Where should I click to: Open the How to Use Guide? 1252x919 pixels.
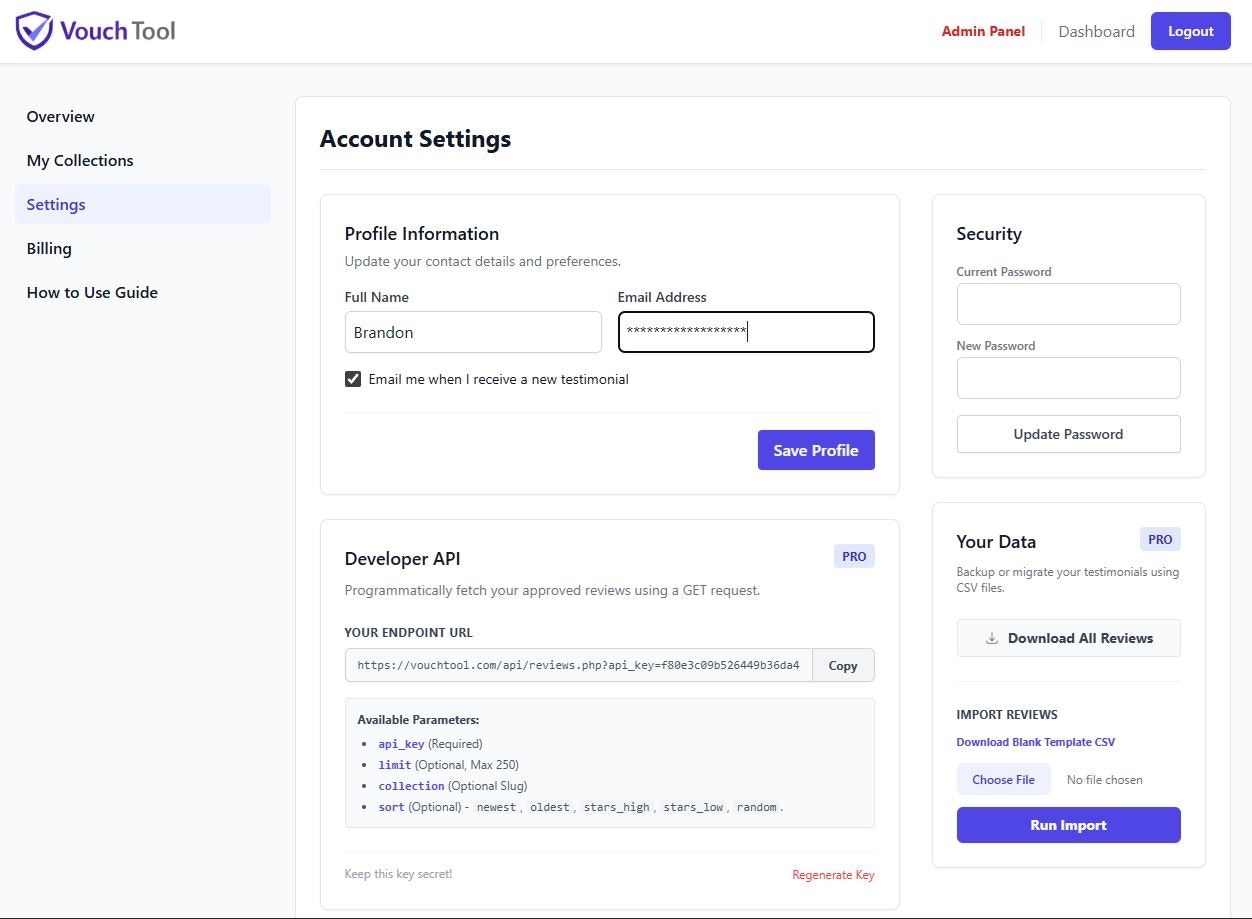click(92, 292)
